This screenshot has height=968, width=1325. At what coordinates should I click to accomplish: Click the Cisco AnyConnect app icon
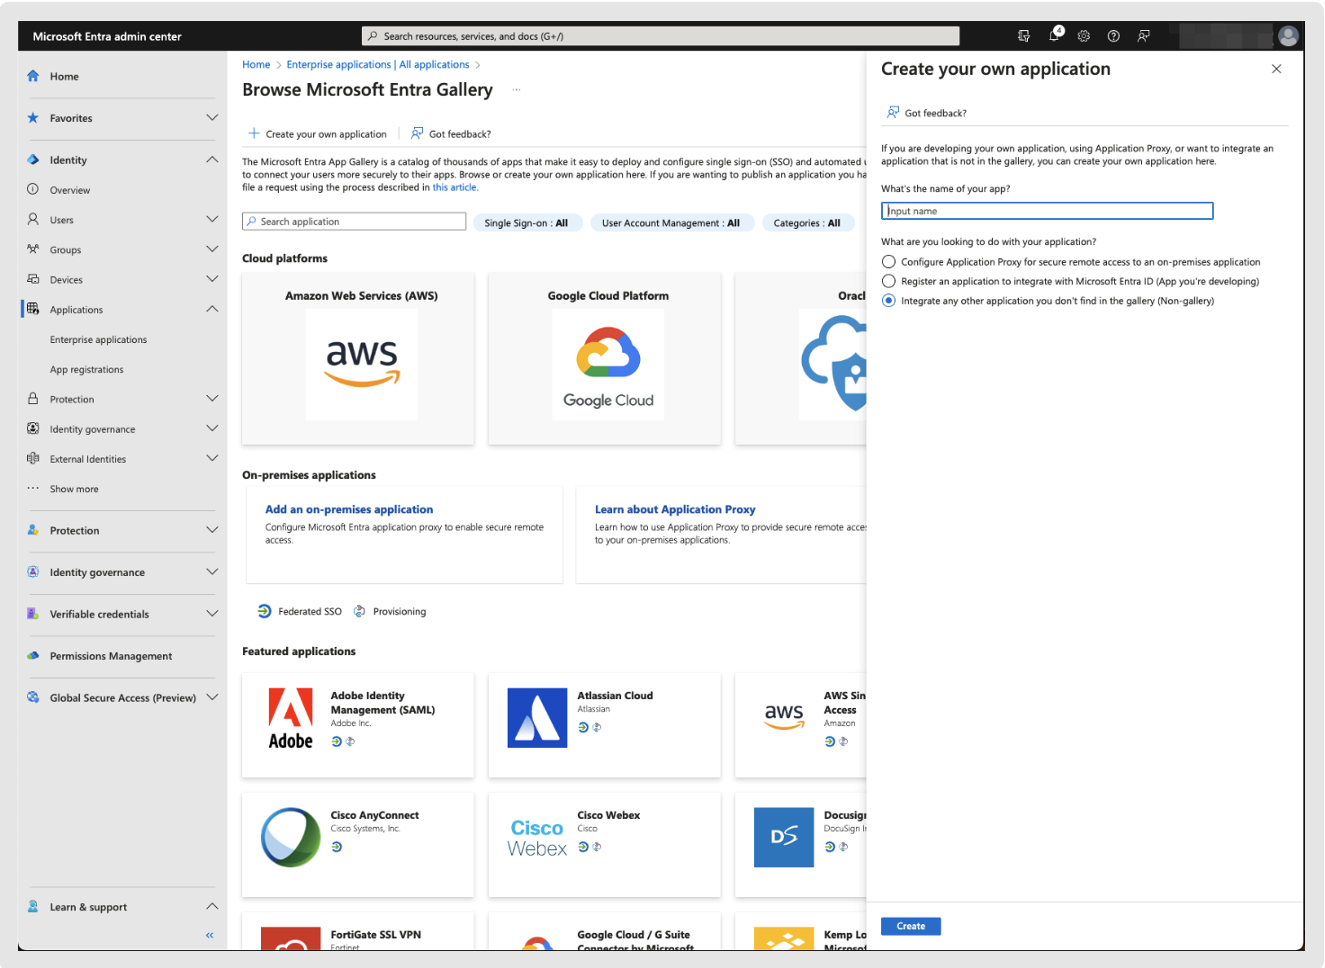tap(291, 837)
